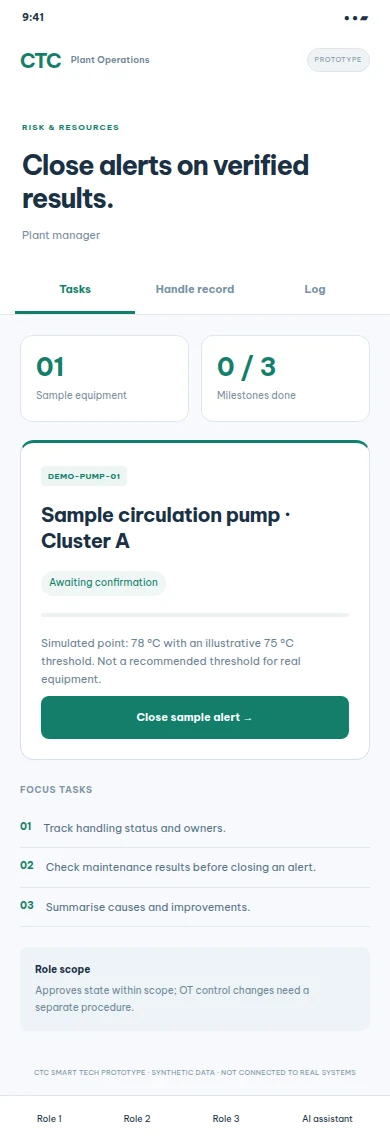
Task: Click the Awaiting confirmation status chip
Action: tap(104, 583)
